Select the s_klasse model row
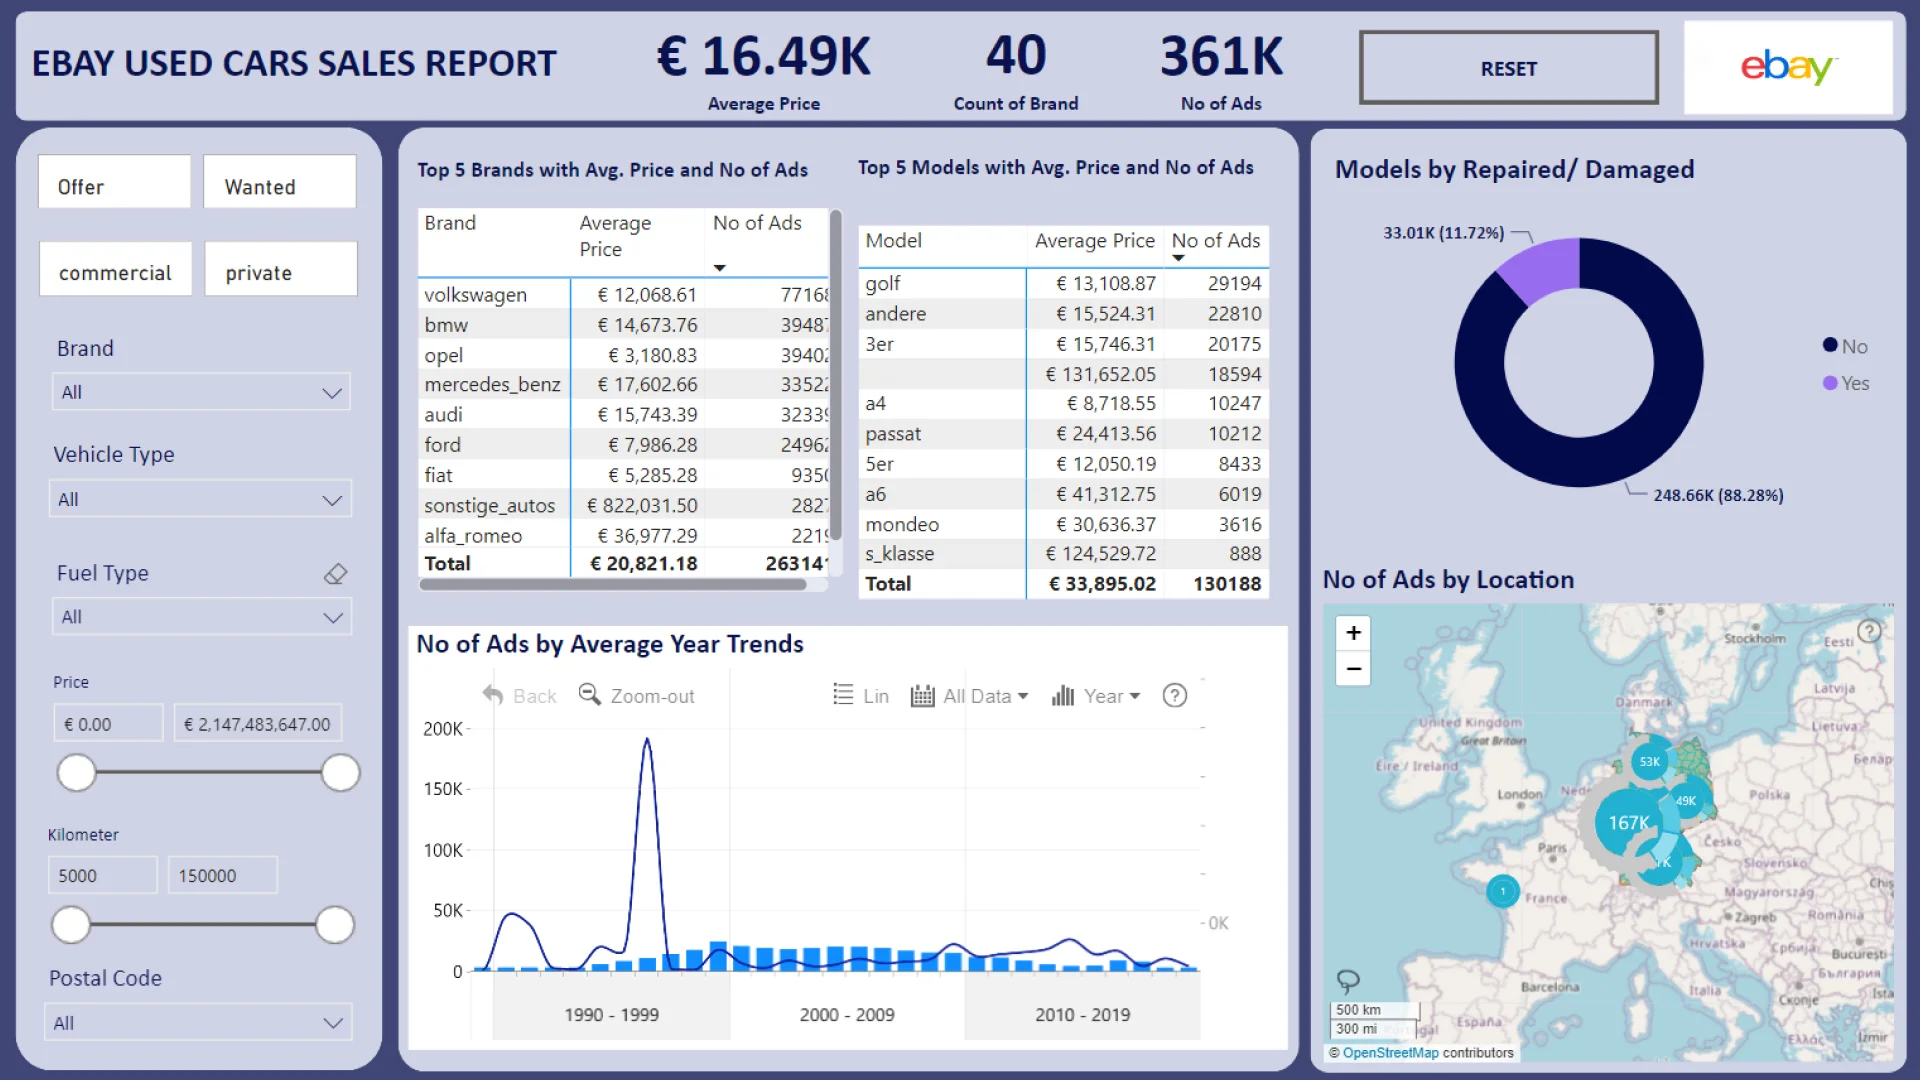 (1064, 554)
